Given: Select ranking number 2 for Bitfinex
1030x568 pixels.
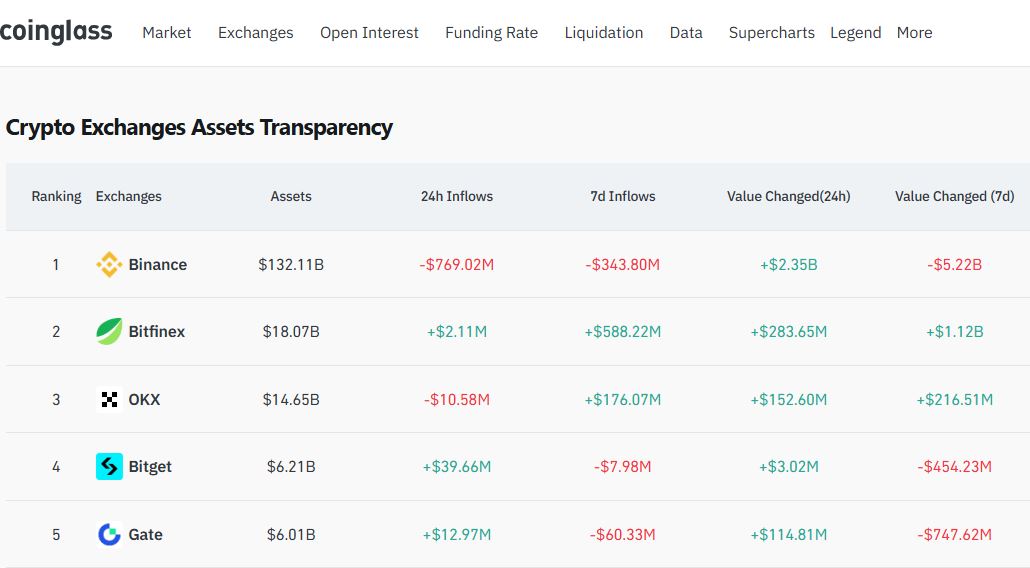Looking at the screenshot, I should coord(56,332).
